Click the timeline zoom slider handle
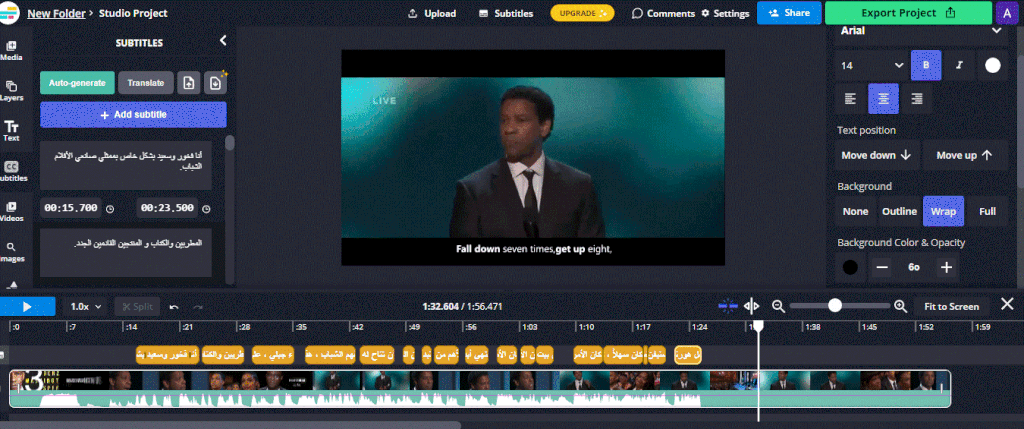This screenshot has width=1024, height=429. pos(835,306)
